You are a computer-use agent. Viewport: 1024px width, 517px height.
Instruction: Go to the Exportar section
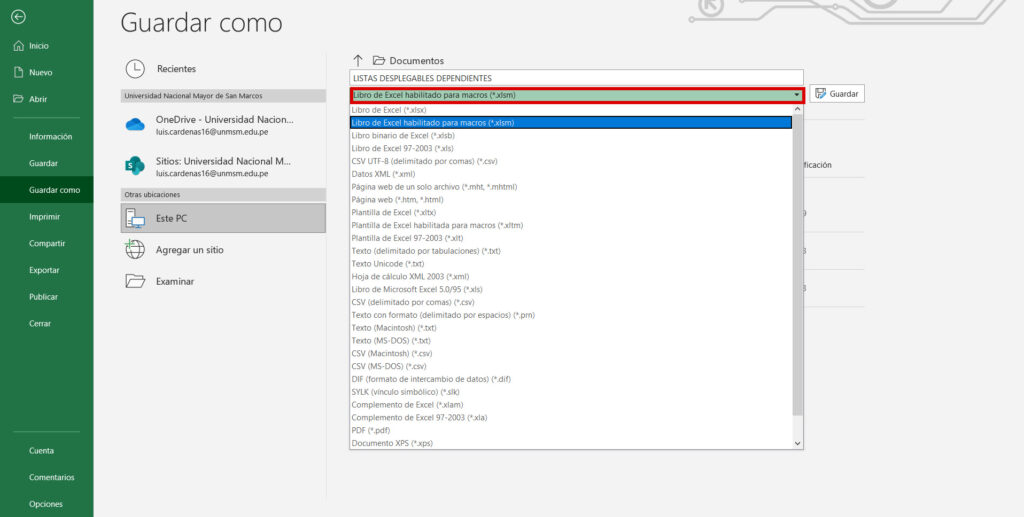[x=45, y=270]
